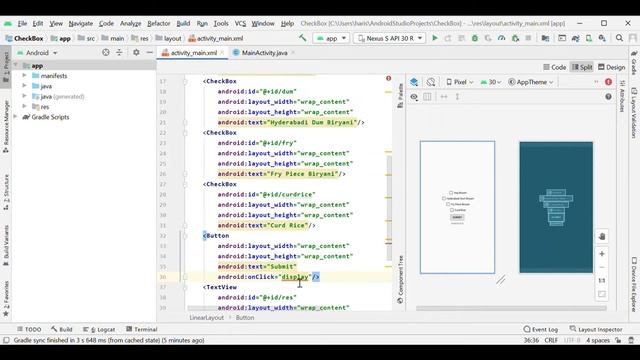Screen dimensions: 640x360
Task: Click LinearLayout in the breadcrumb bar
Action: [x=207, y=318]
